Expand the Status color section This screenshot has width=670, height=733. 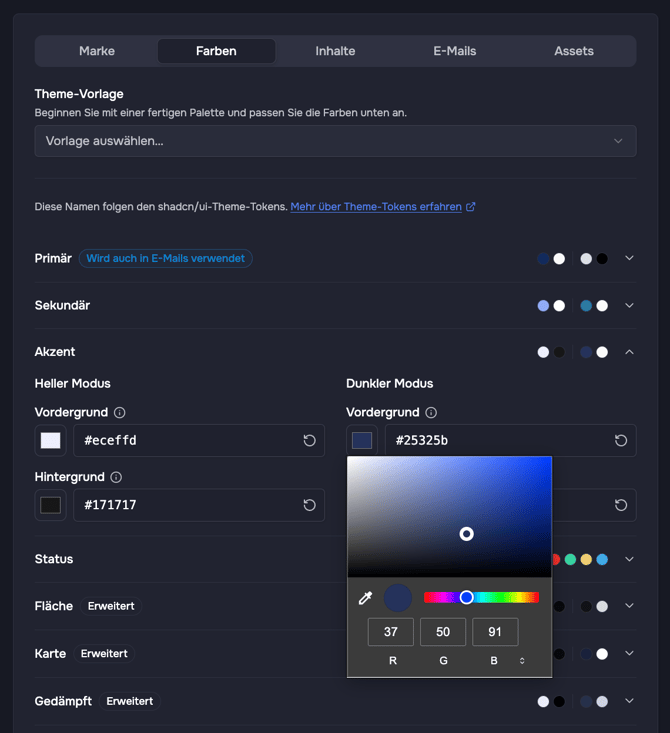629,559
